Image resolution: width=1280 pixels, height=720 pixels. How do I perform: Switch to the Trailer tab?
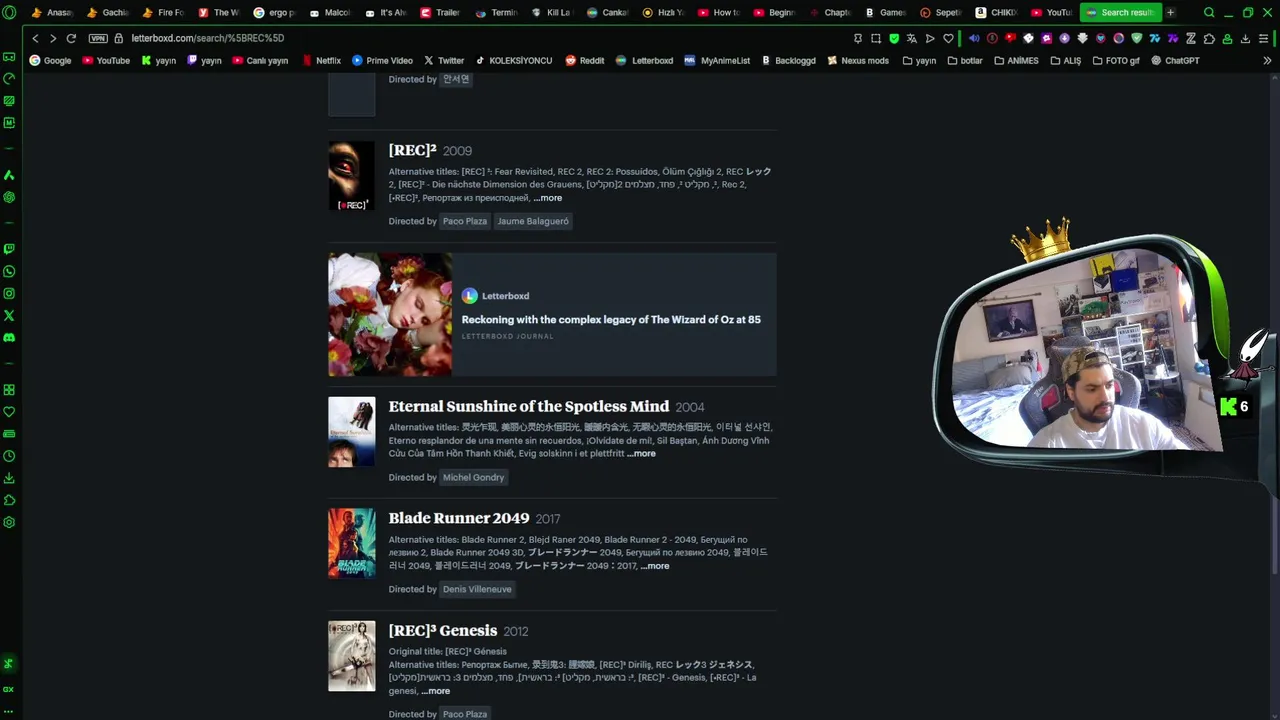(440, 13)
